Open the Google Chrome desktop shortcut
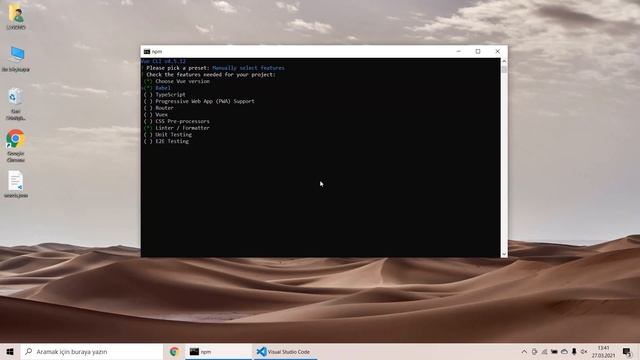Screen dimensions: 640x360 click(x=16, y=146)
